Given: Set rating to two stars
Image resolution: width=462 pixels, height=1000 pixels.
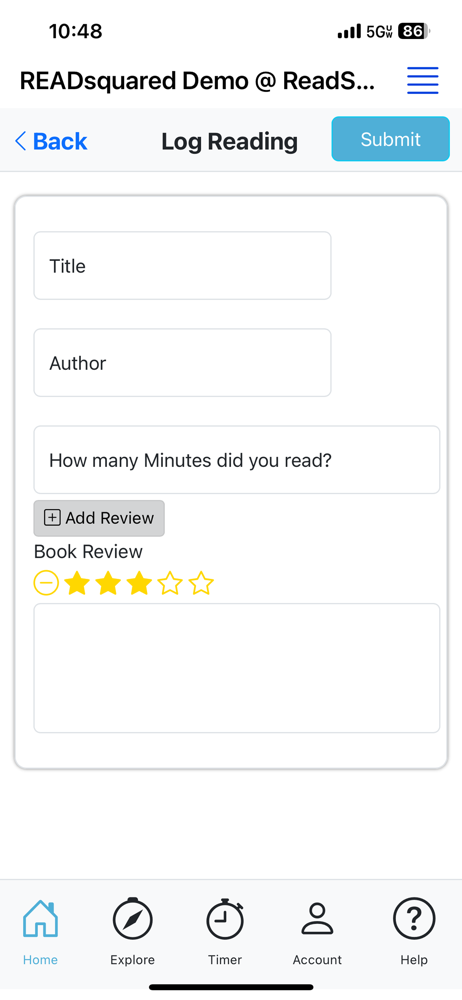Looking at the screenshot, I should (108, 583).
